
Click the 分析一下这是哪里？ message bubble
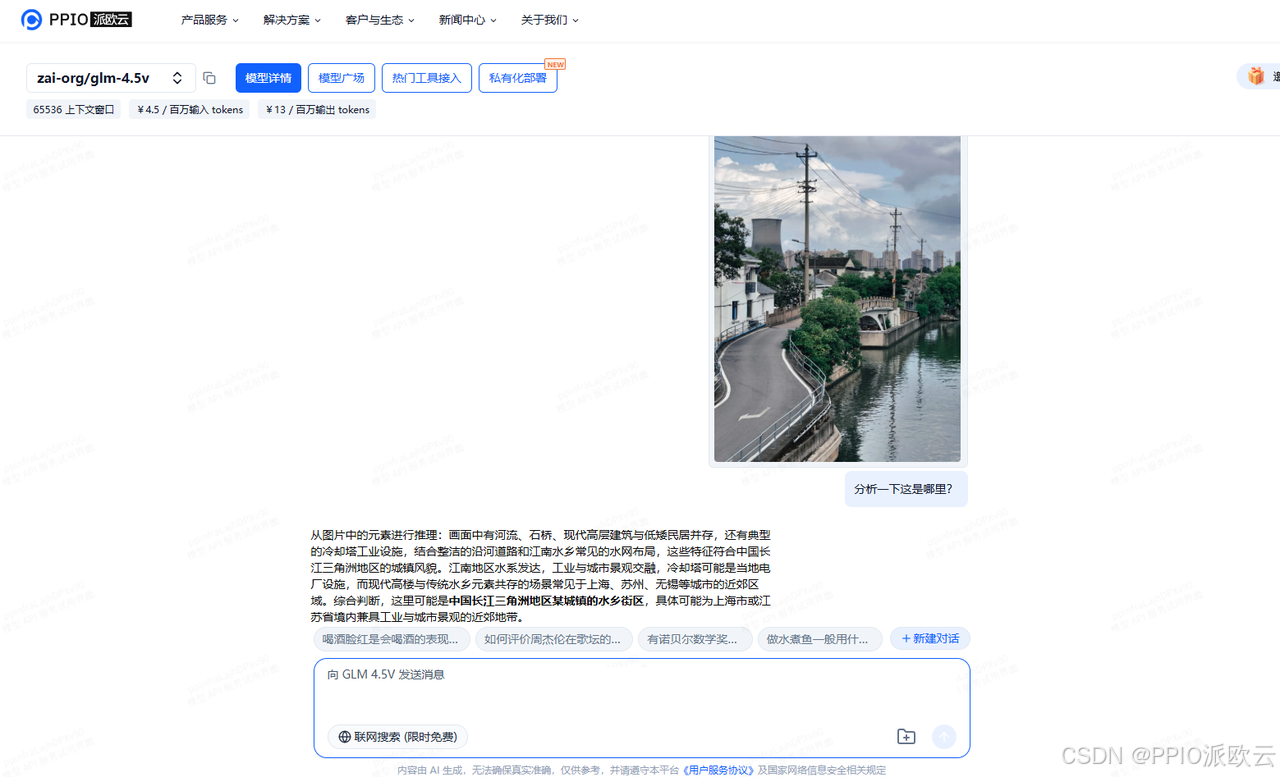point(905,490)
